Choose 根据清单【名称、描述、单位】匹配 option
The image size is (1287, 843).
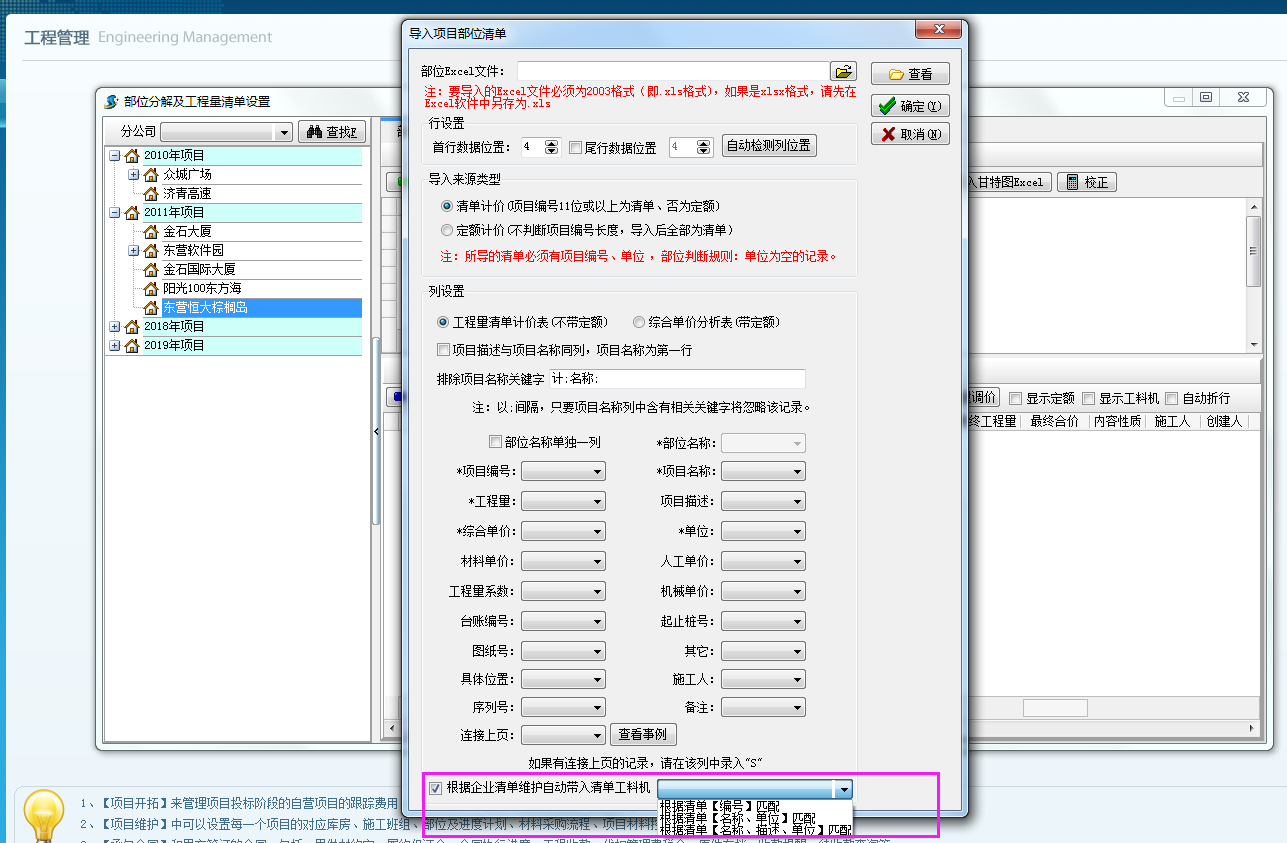(755, 830)
